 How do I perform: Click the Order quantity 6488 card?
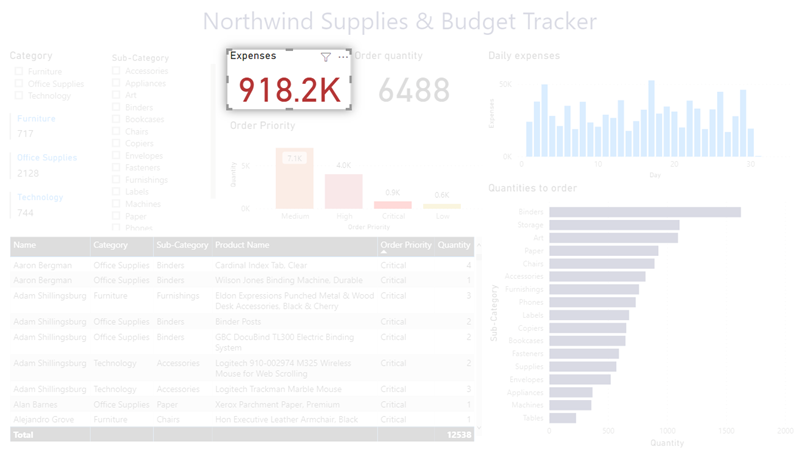tap(413, 90)
